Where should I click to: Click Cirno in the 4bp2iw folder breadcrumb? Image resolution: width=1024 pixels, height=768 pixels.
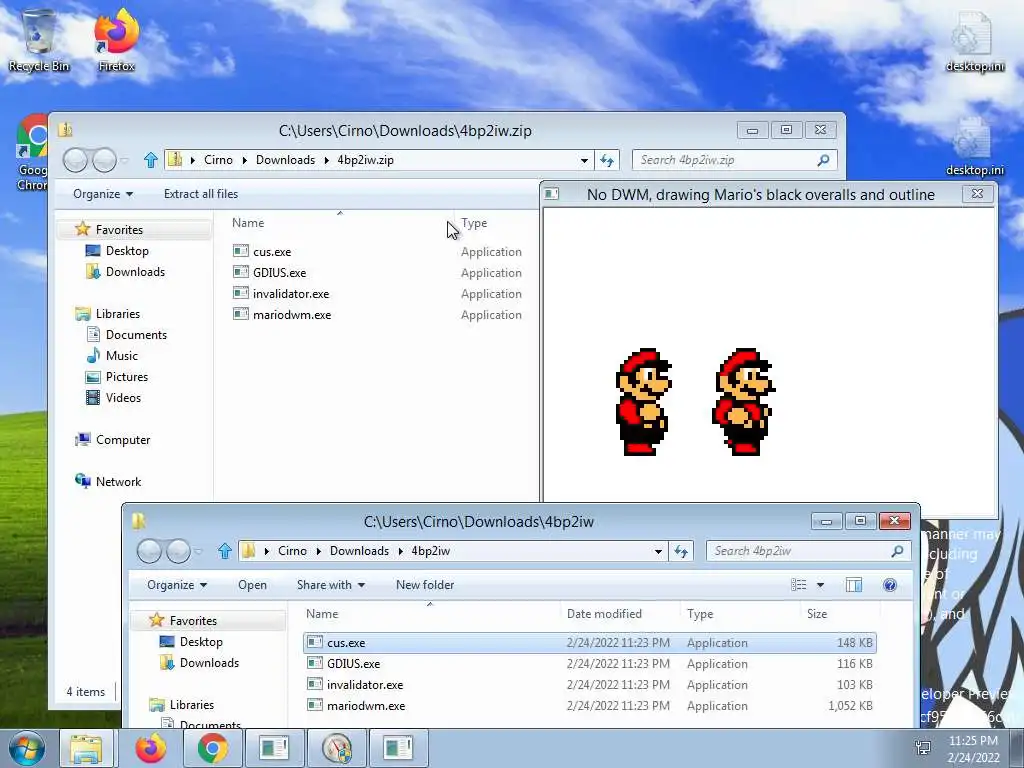[292, 551]
